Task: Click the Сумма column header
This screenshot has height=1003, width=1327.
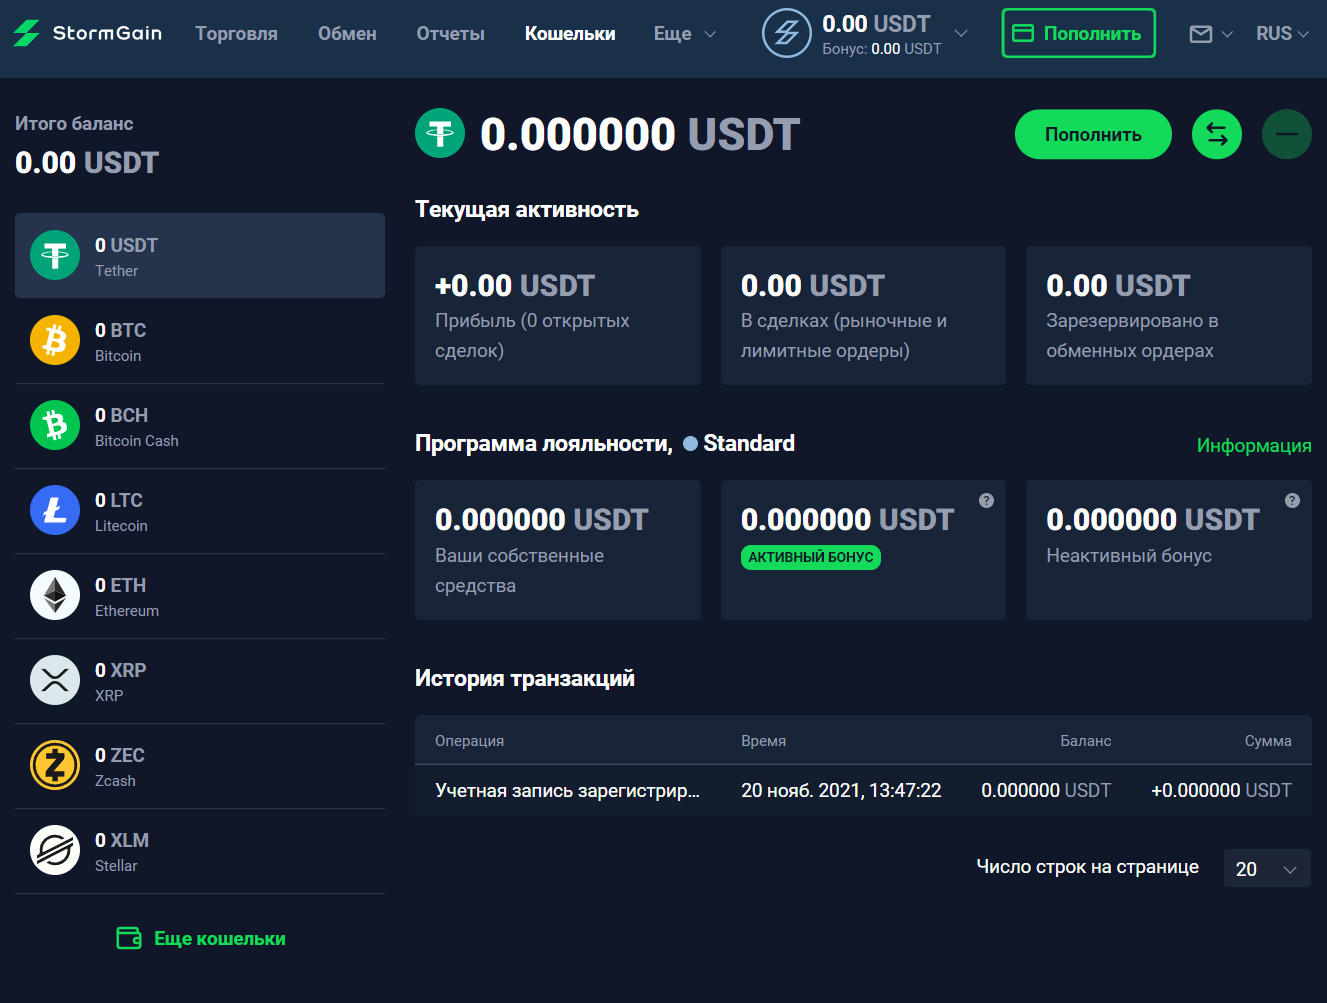Action: [1268, 741]
